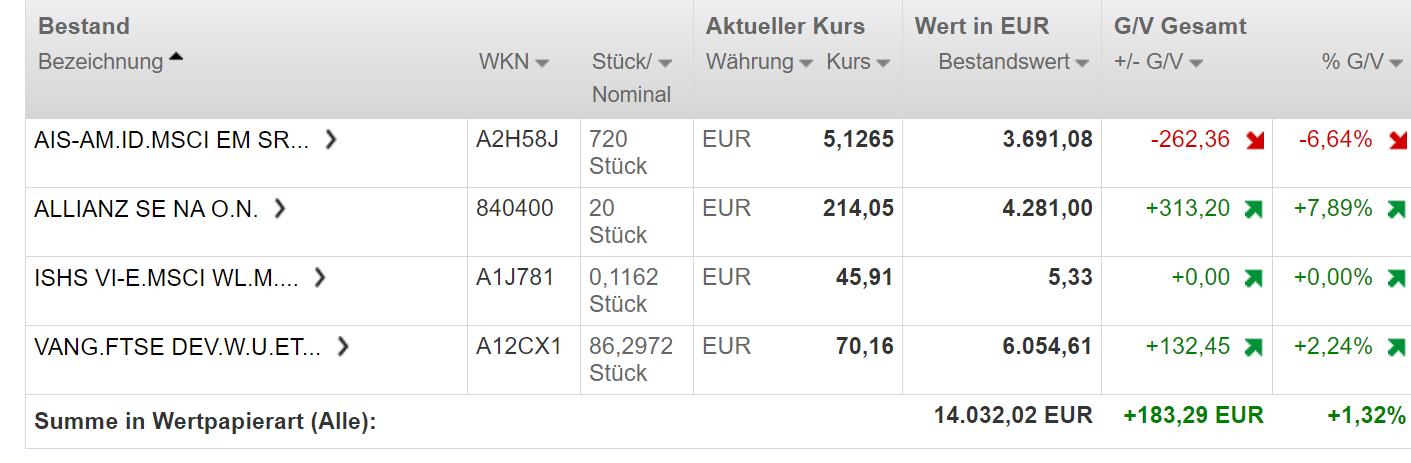This screenshot has height=463, width=1411.
Task: Click green up arrow beside +313,20
Action: tap(1253, 210)
